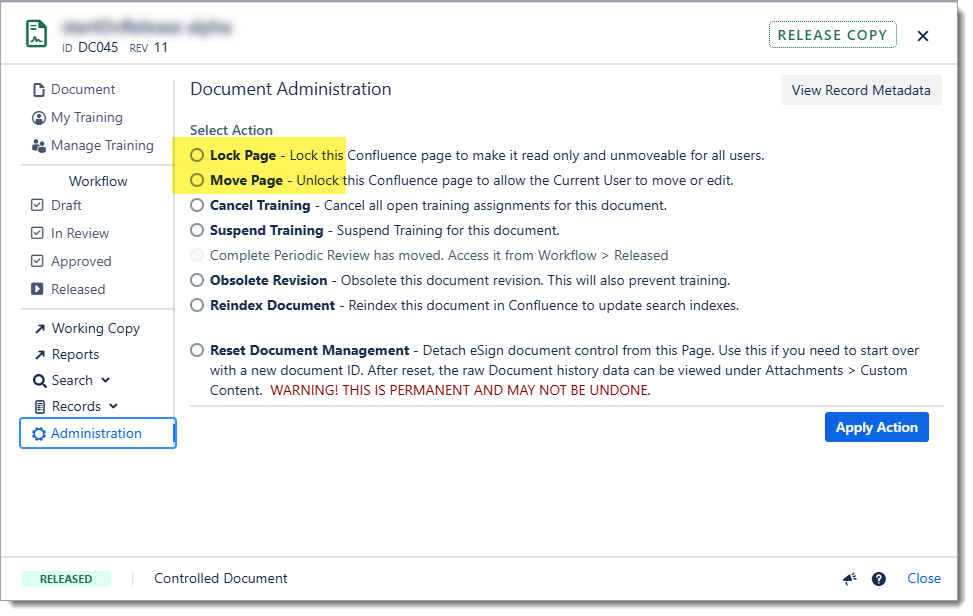Screen dimensions: 973x616
Task: Open the In Review workflow item
Action: (79, 234)
